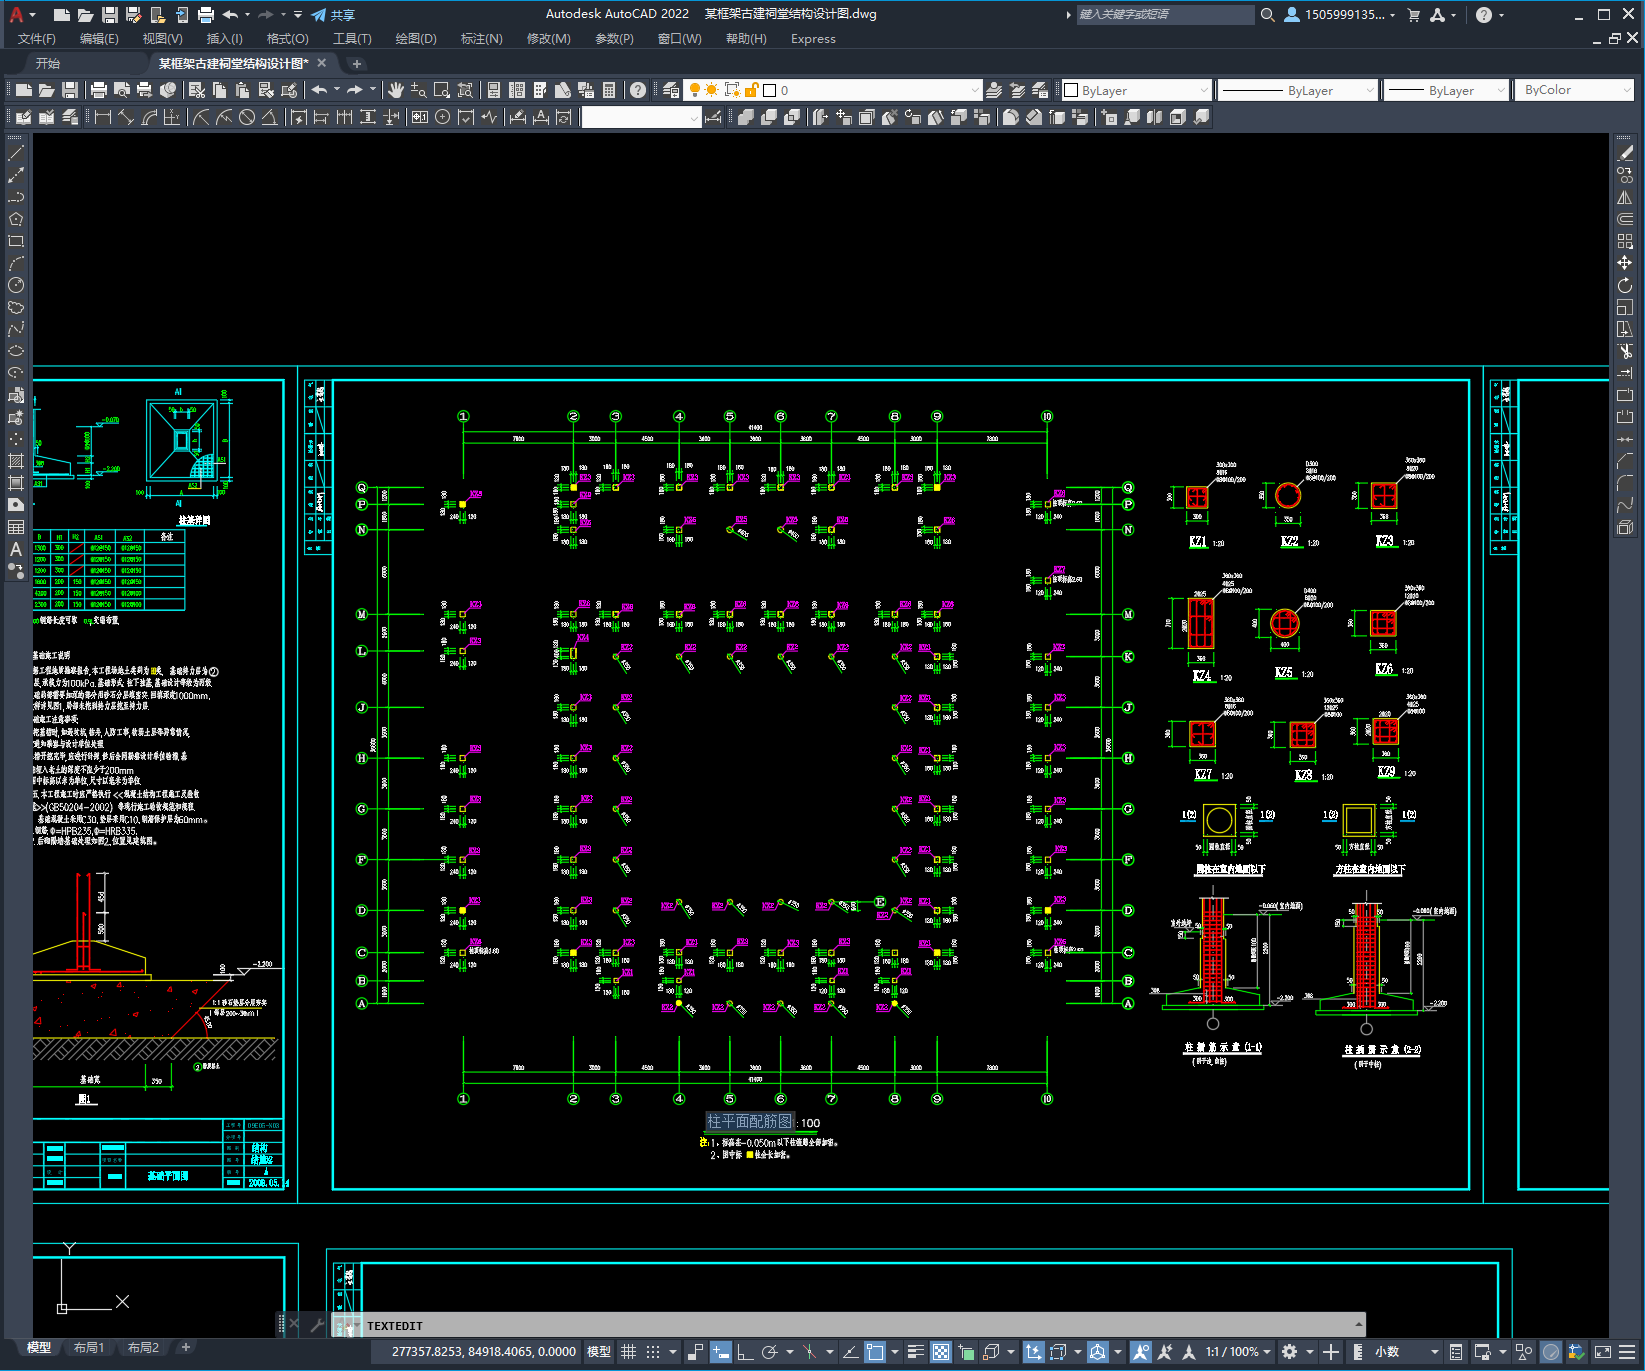This screenshot has height=1371, width=1645.
Task: Toggle snap mode dots
Action: 653,1352
